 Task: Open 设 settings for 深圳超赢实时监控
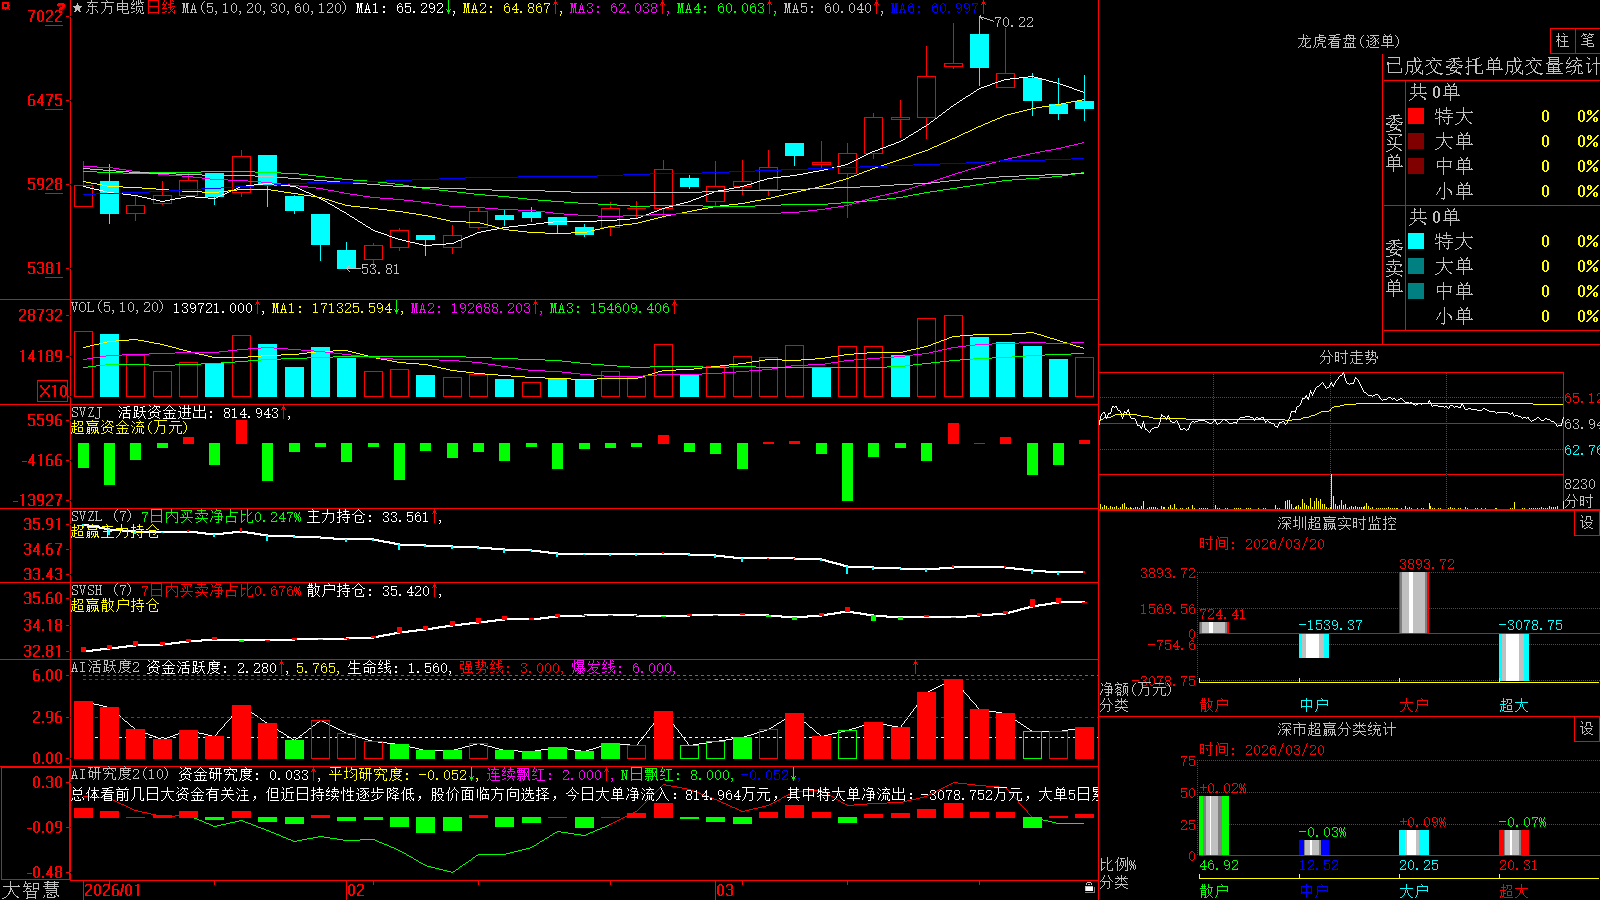click(1587, 523)
